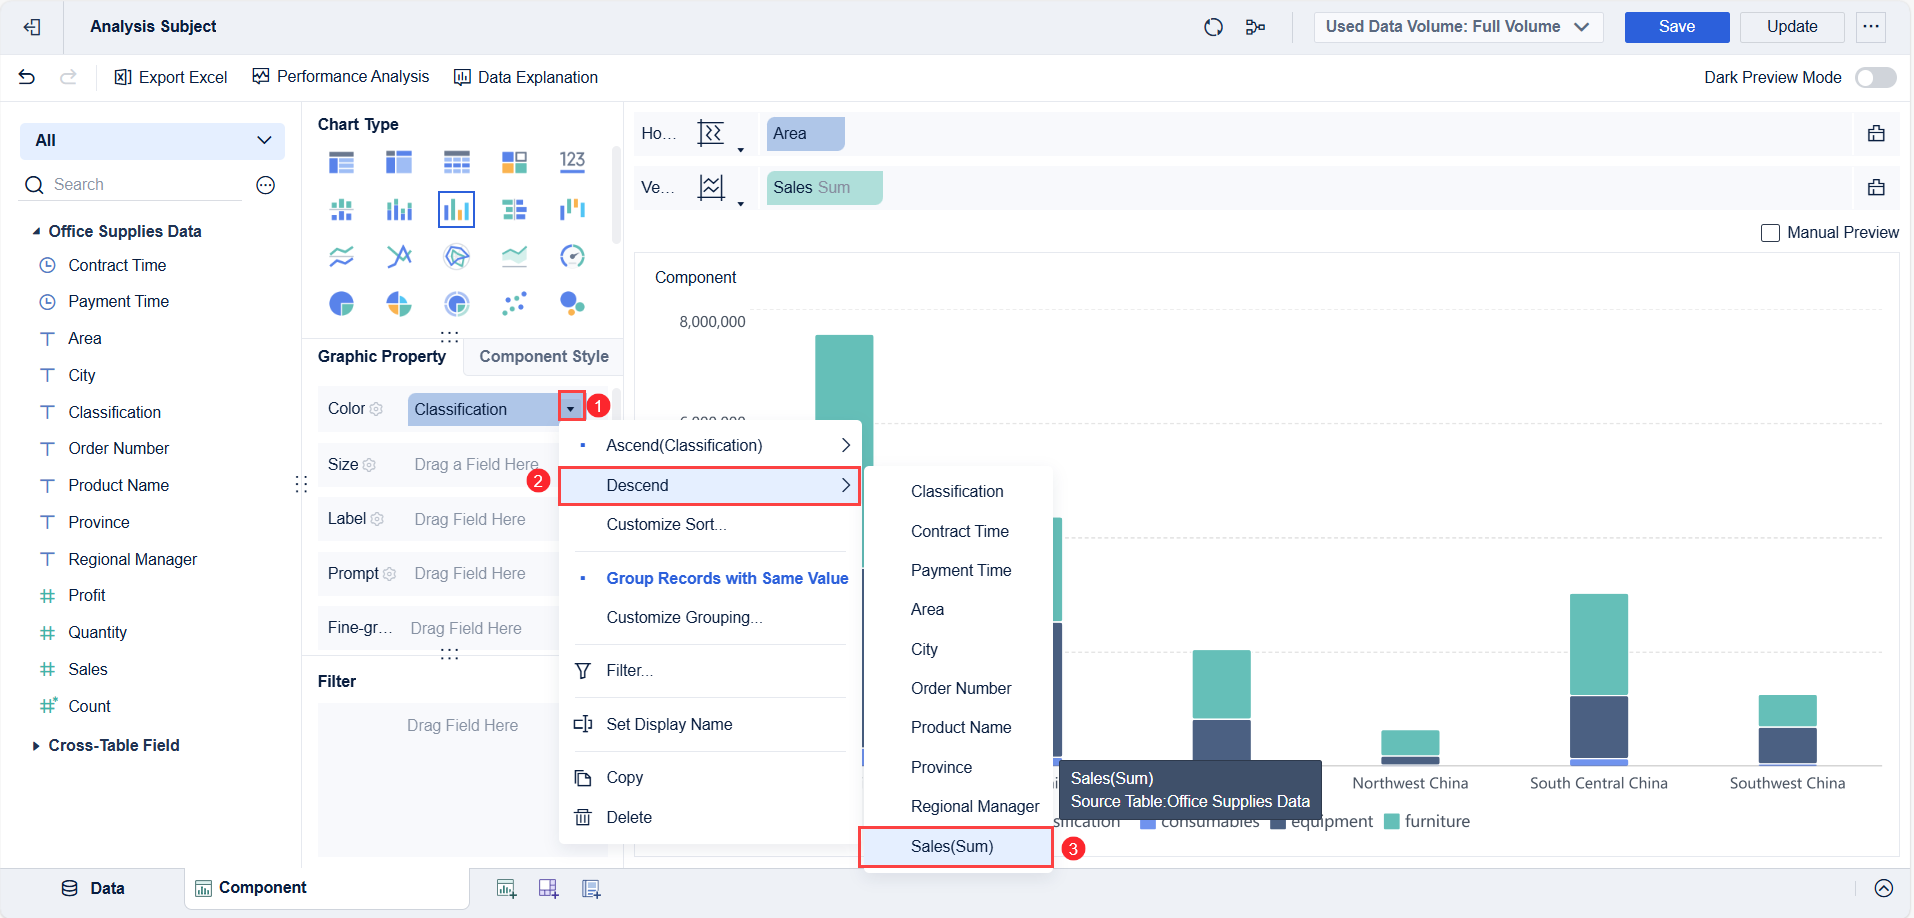Click Customize Sort... menu entry
The height and width of the screenshot is (918, 1914).
[x=666, y=524]
